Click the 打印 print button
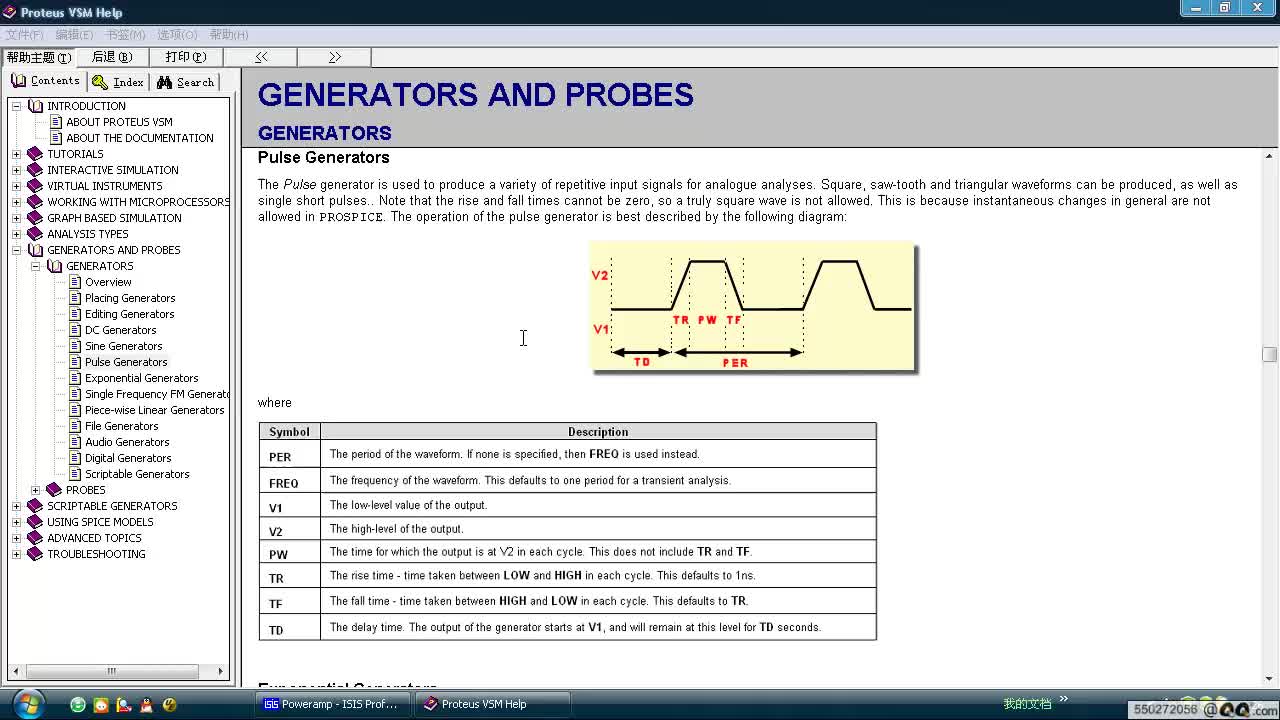1280x720 pixels. 186,57
